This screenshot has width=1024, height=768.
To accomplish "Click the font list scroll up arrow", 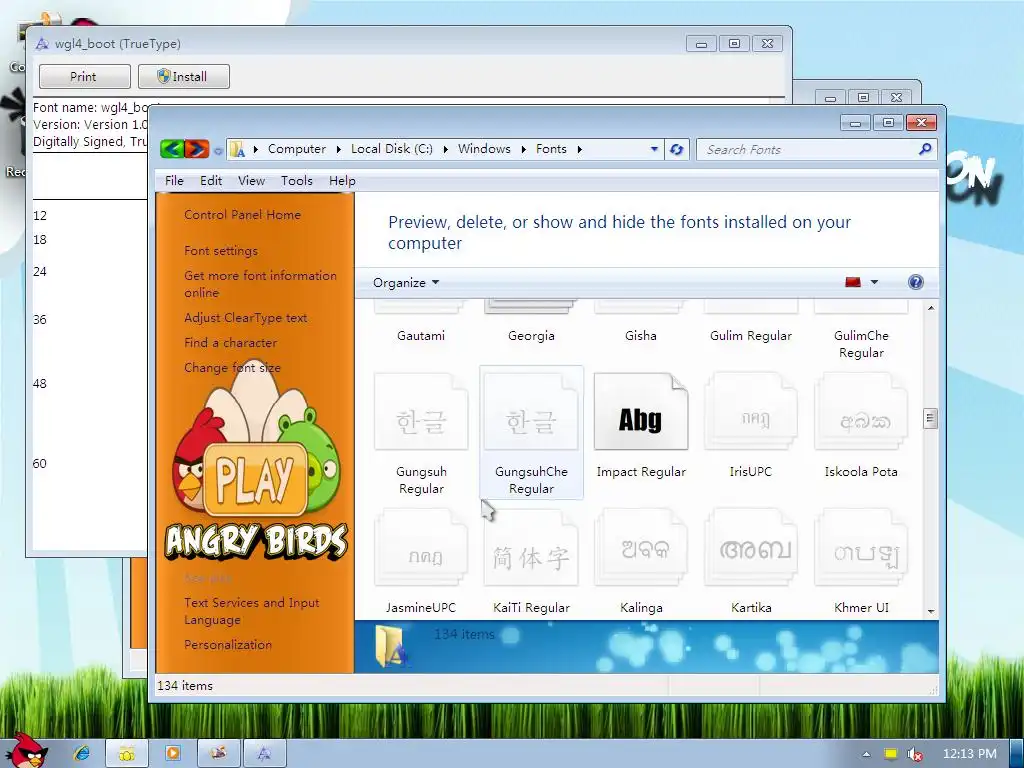I will [x=931, y=308].
